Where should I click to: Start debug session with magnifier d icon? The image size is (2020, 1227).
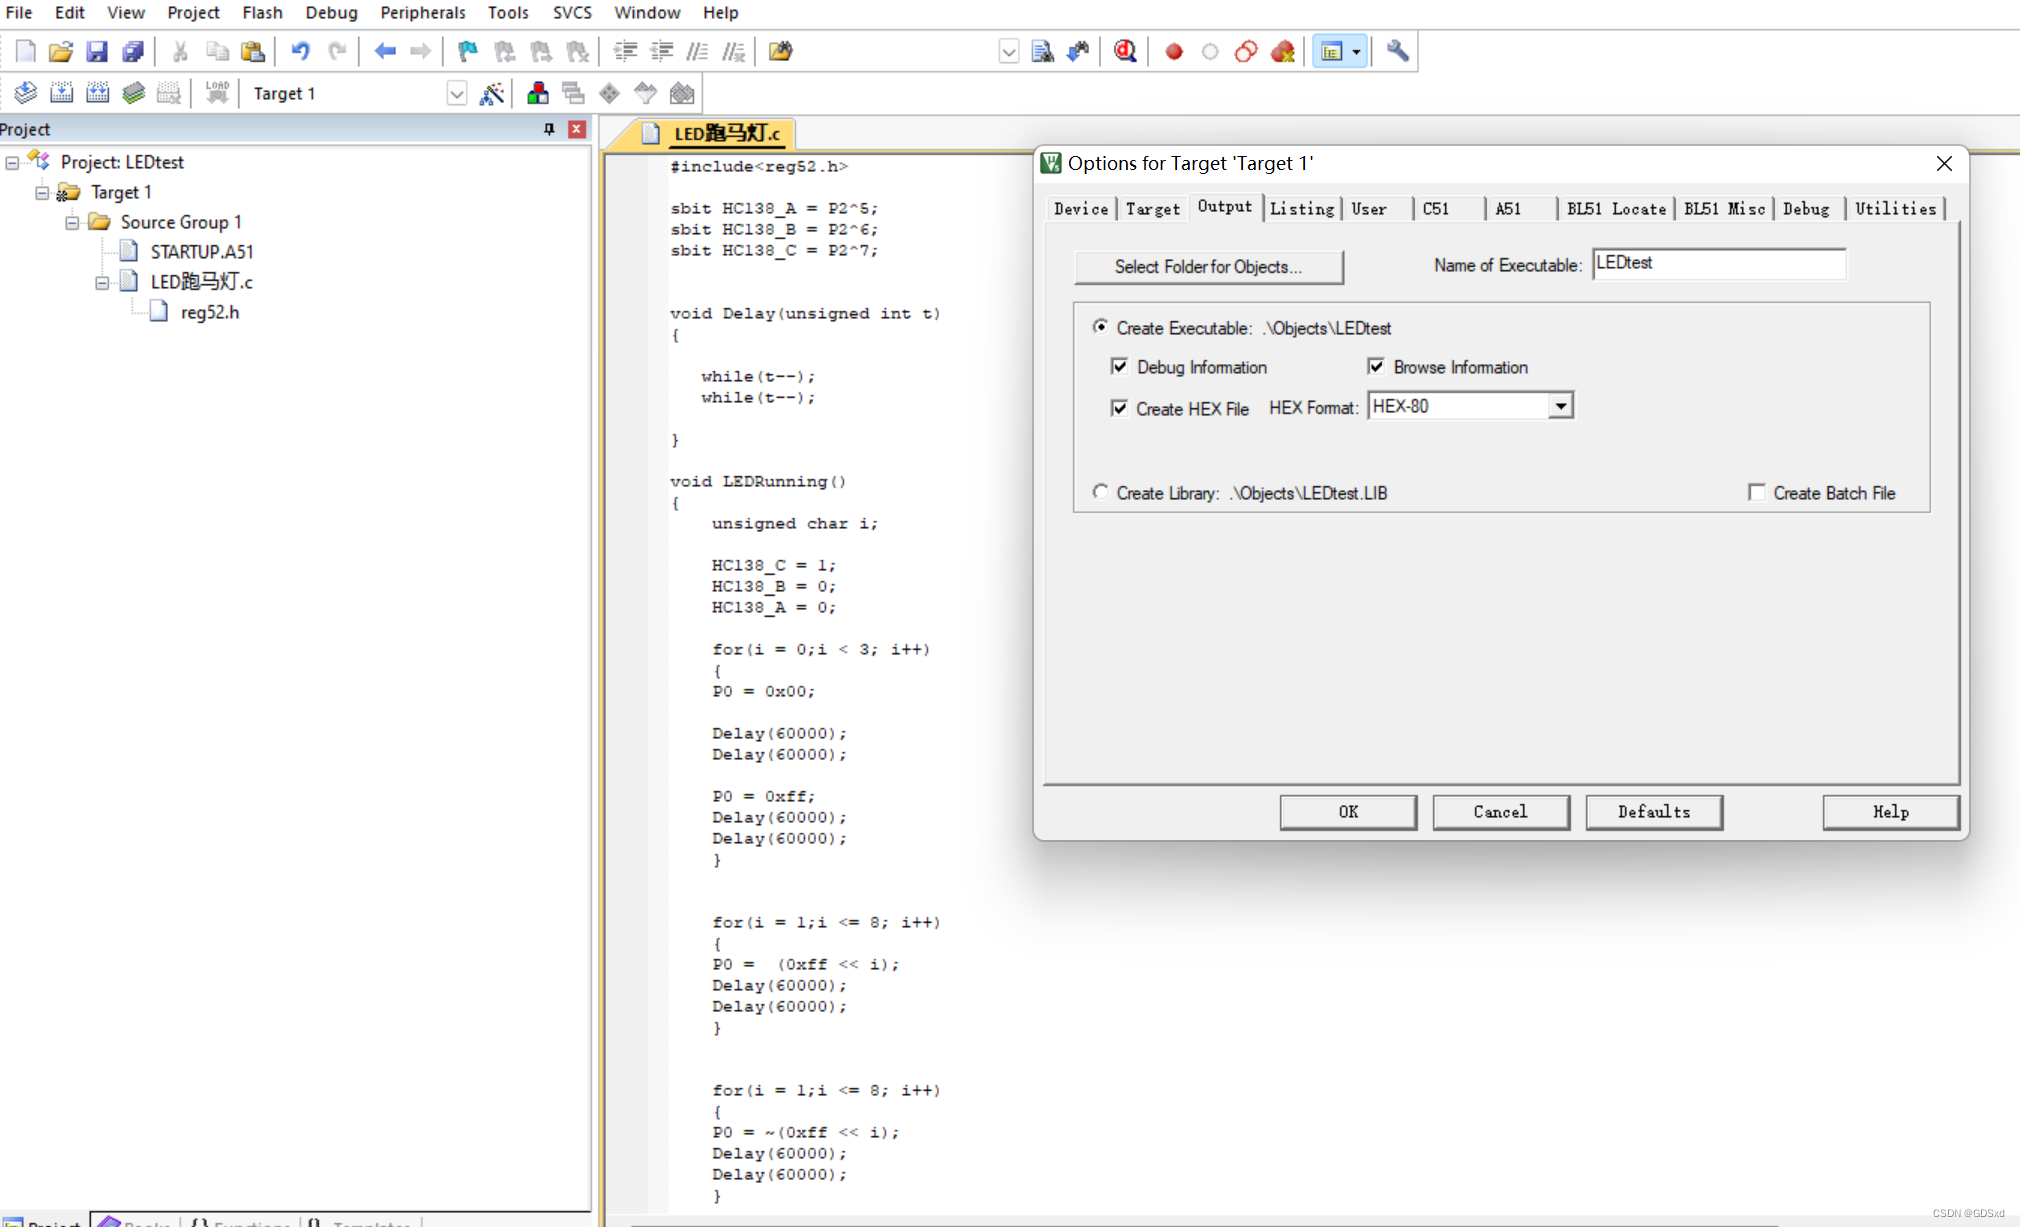tap(1125, 51)
